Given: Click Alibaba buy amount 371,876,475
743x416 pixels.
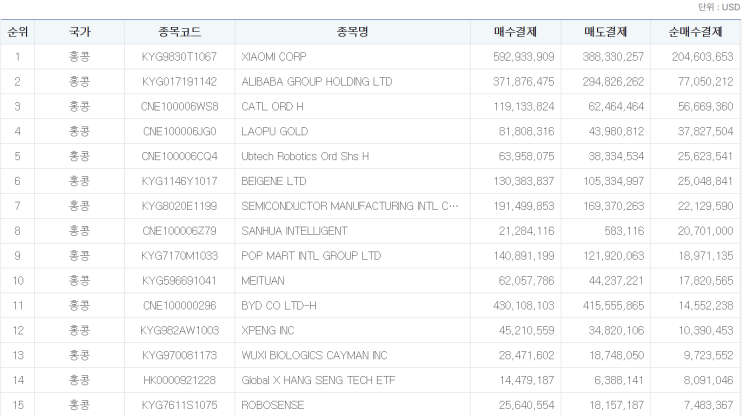Looking at the screenshot, I should click(524, 82).
